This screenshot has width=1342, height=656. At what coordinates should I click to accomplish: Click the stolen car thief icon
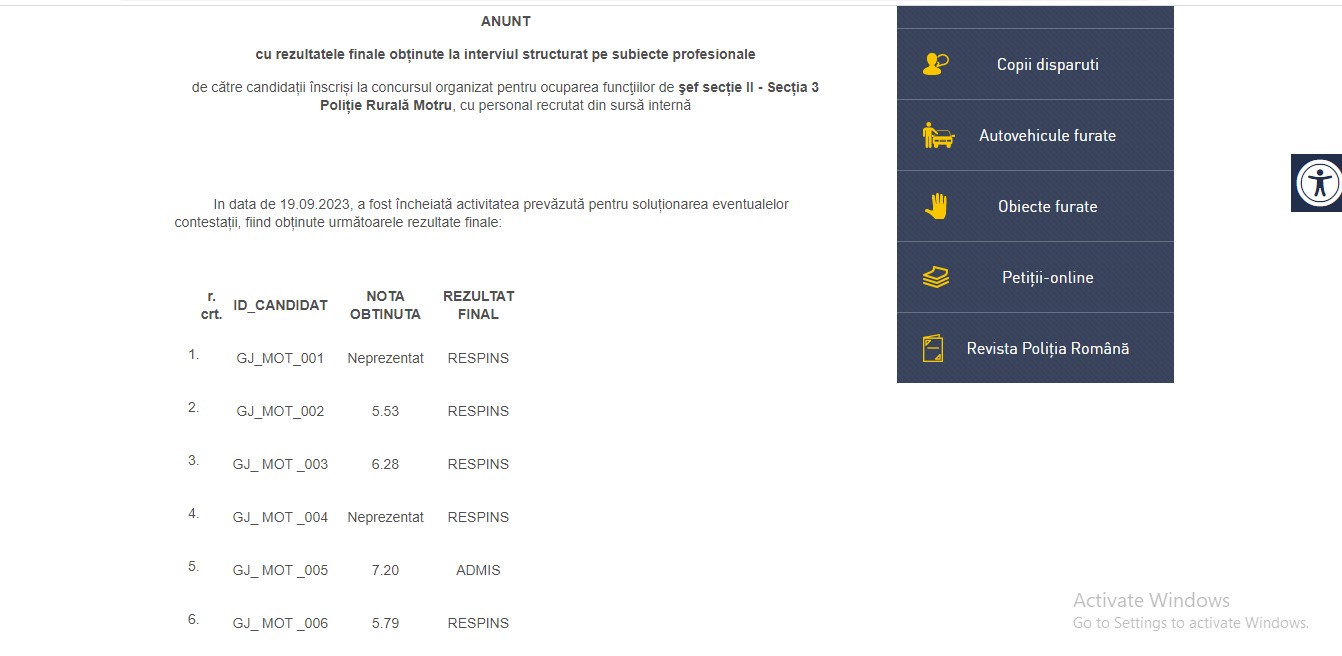tap(937, 136)
